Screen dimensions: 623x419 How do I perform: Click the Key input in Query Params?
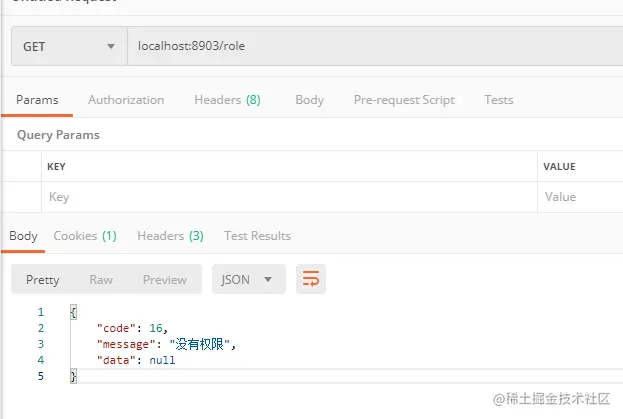(x=289, y=197)
